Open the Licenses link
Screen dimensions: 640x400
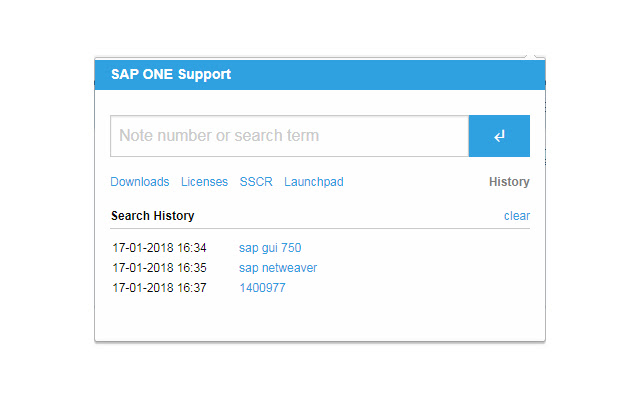[x=204, y=182]
